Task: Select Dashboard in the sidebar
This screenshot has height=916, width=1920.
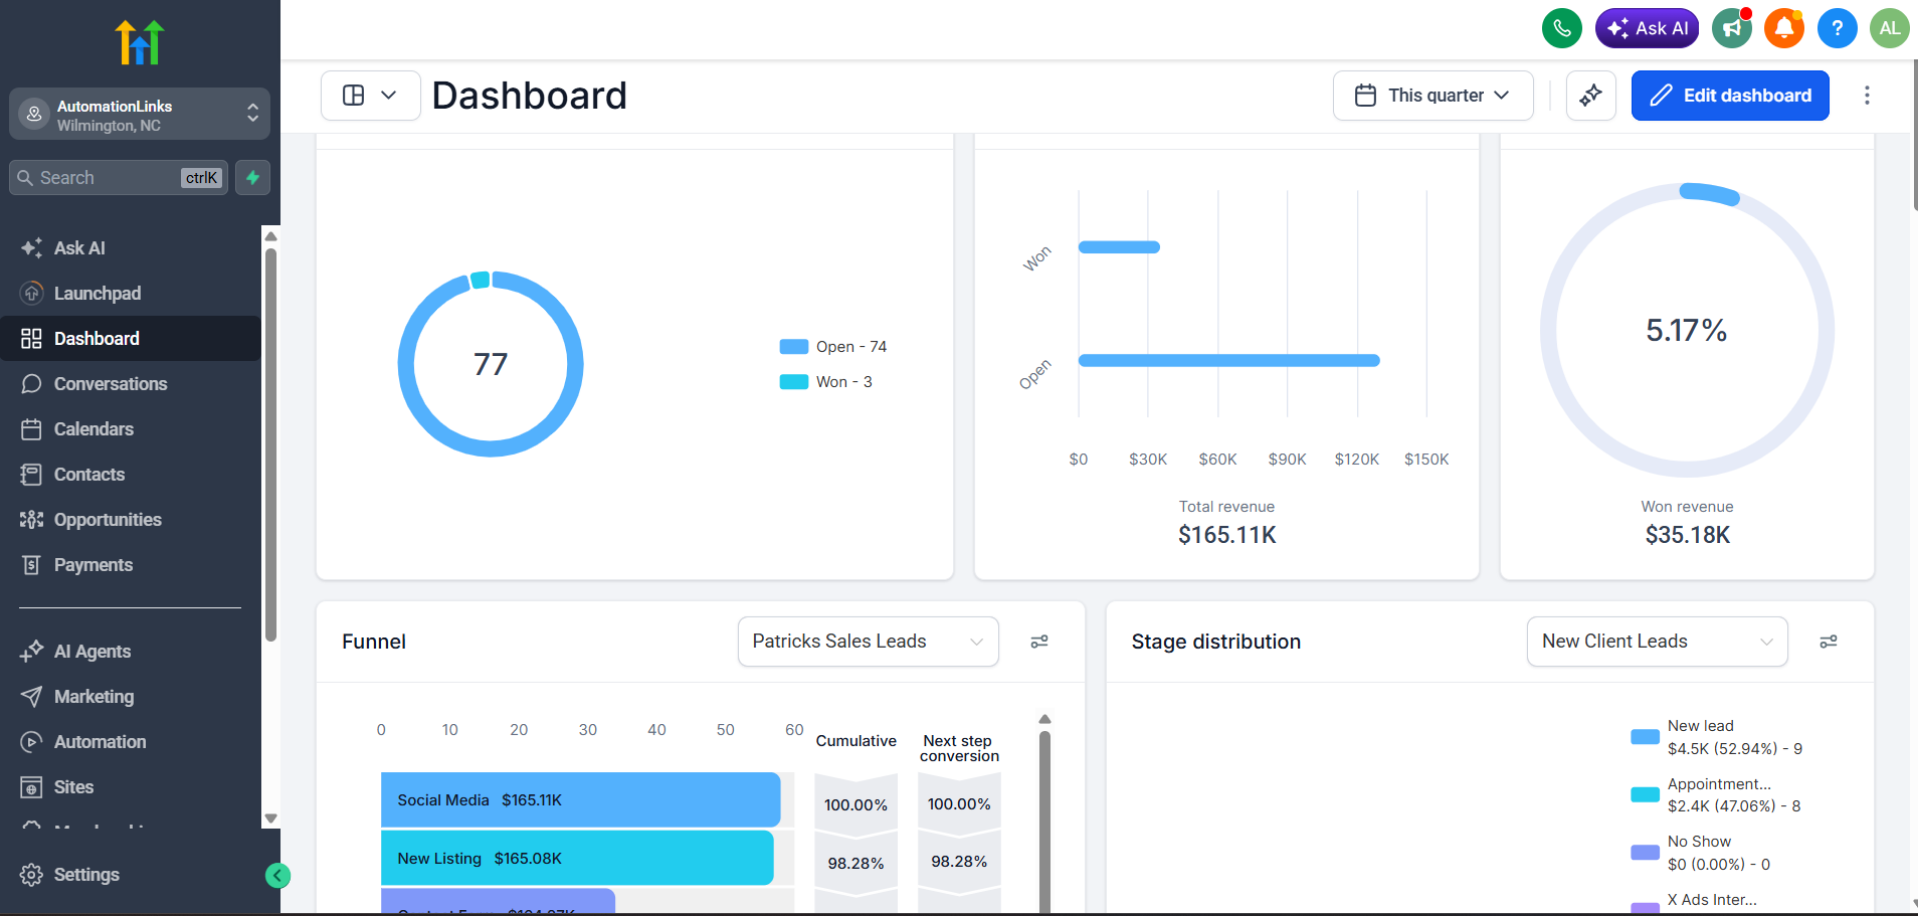Action: pyautogui.click(x=130, y=338)
